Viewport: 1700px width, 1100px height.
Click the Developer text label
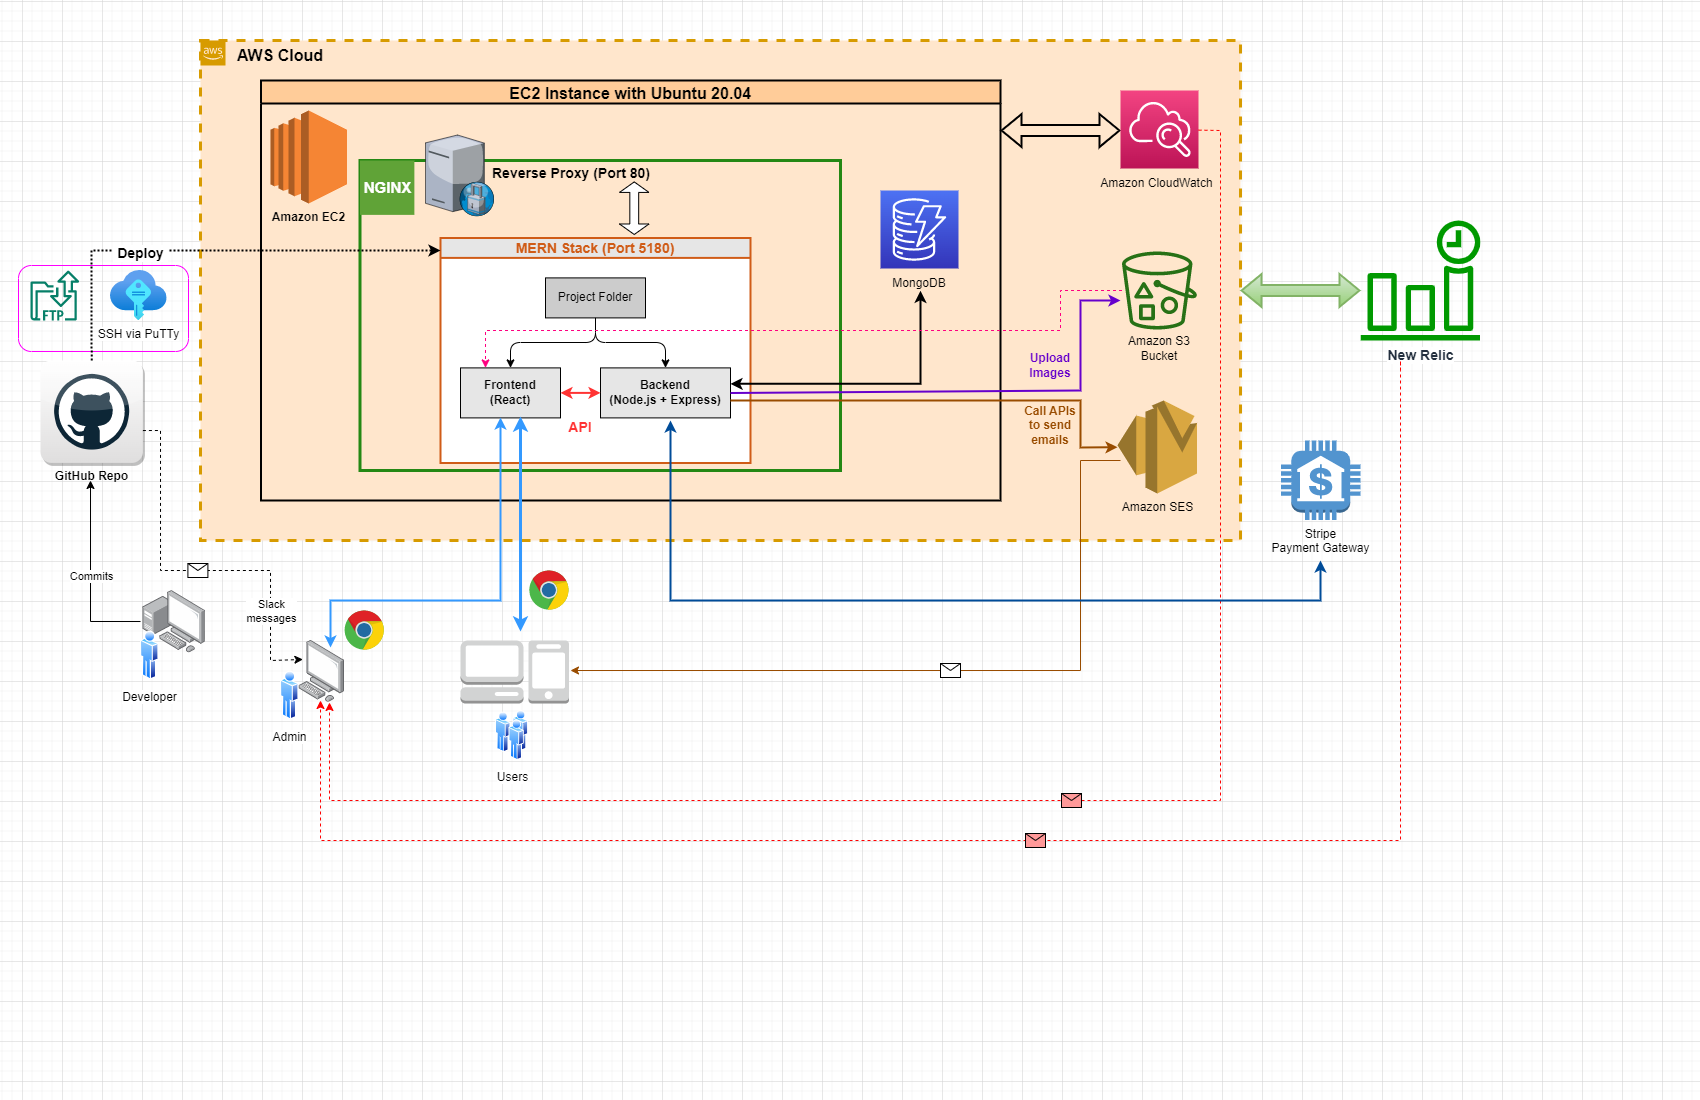coord(150,697)
